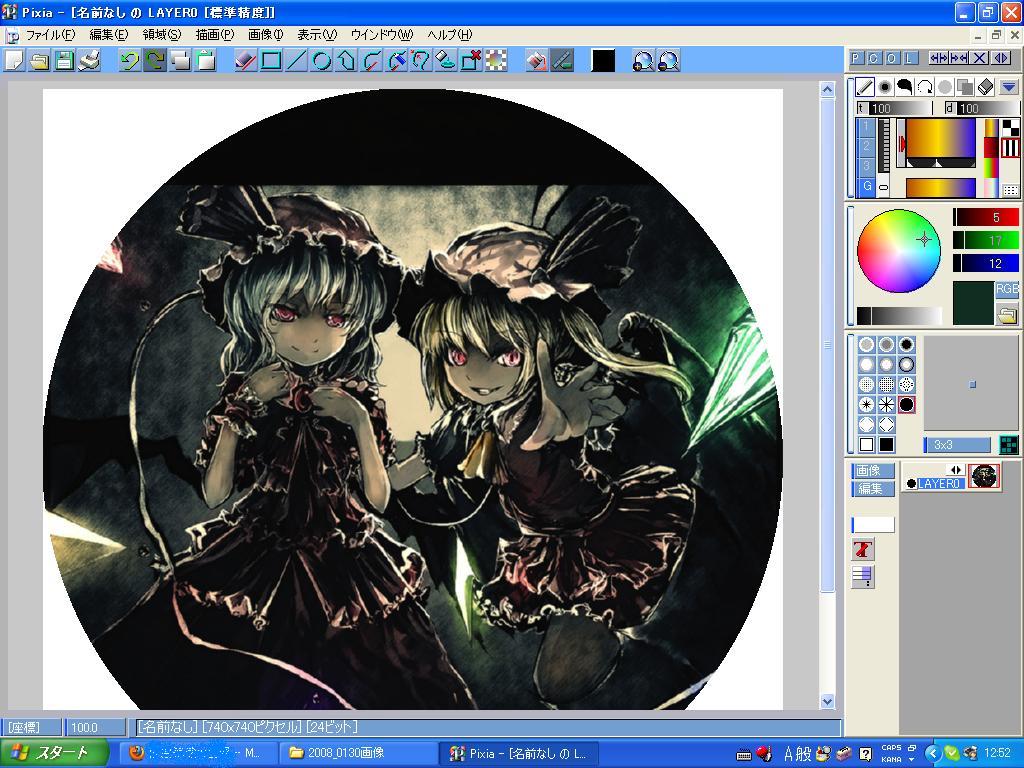
Task: Select the eyedropper color picker tool
Action: click(396, 61)
